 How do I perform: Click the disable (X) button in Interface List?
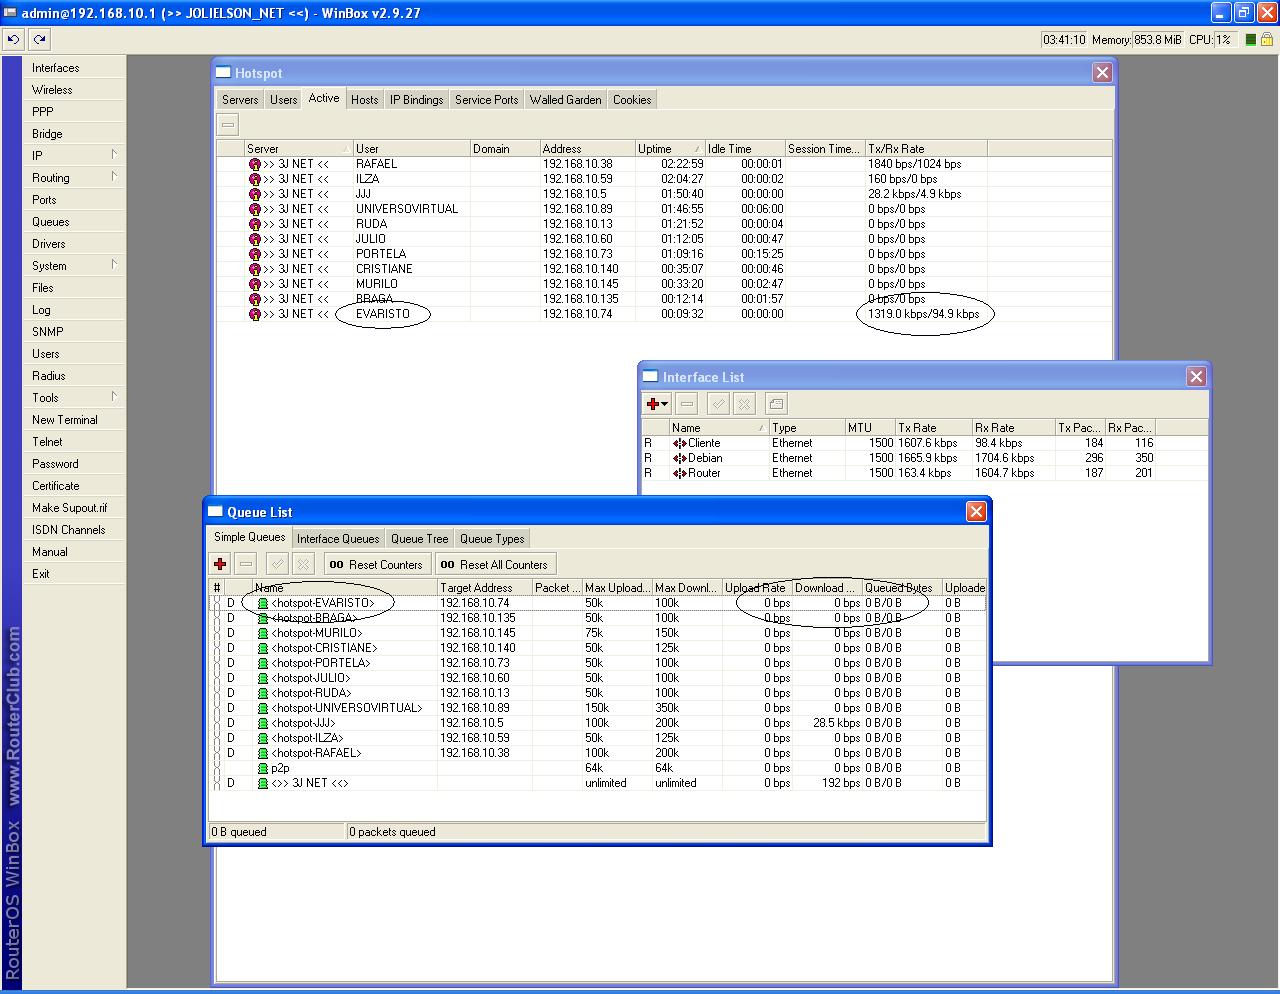tap(744, 404)
